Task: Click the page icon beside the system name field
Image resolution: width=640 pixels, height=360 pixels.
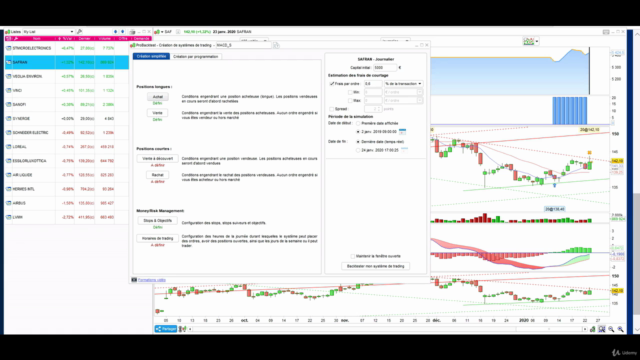Action: click(276, 45)
